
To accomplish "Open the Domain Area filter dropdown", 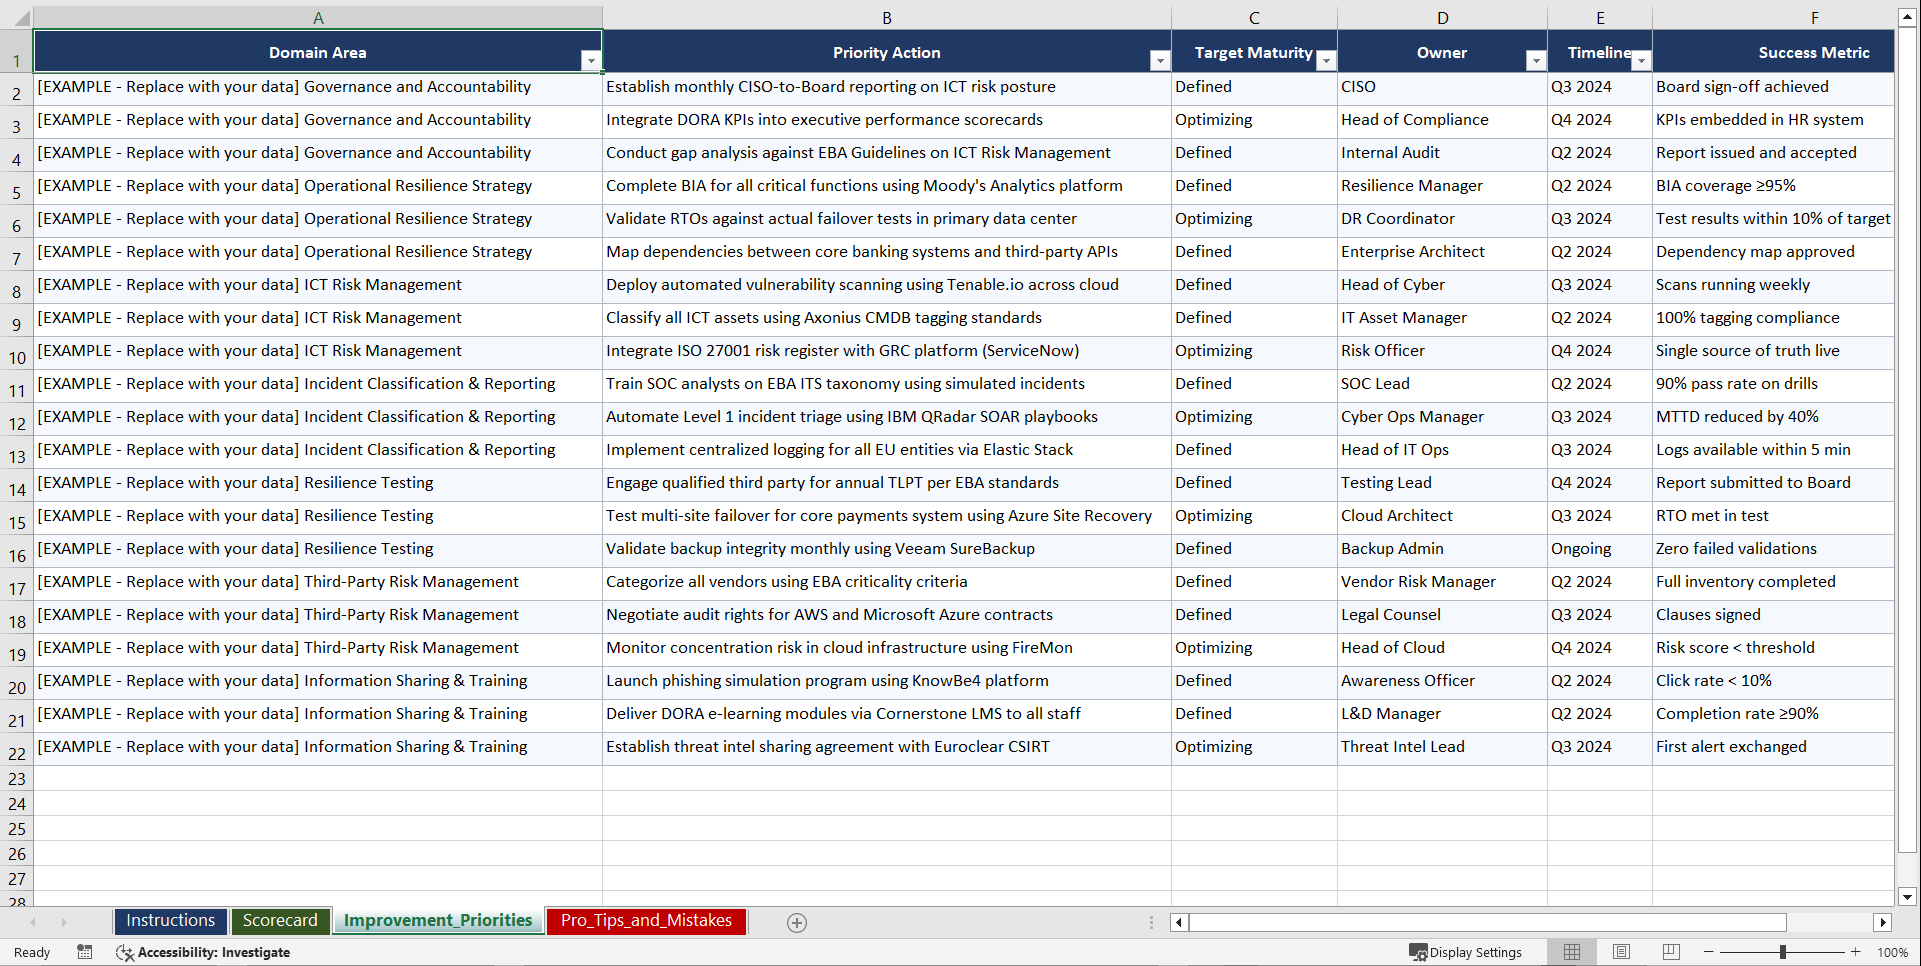I will [x=591, y=61].
